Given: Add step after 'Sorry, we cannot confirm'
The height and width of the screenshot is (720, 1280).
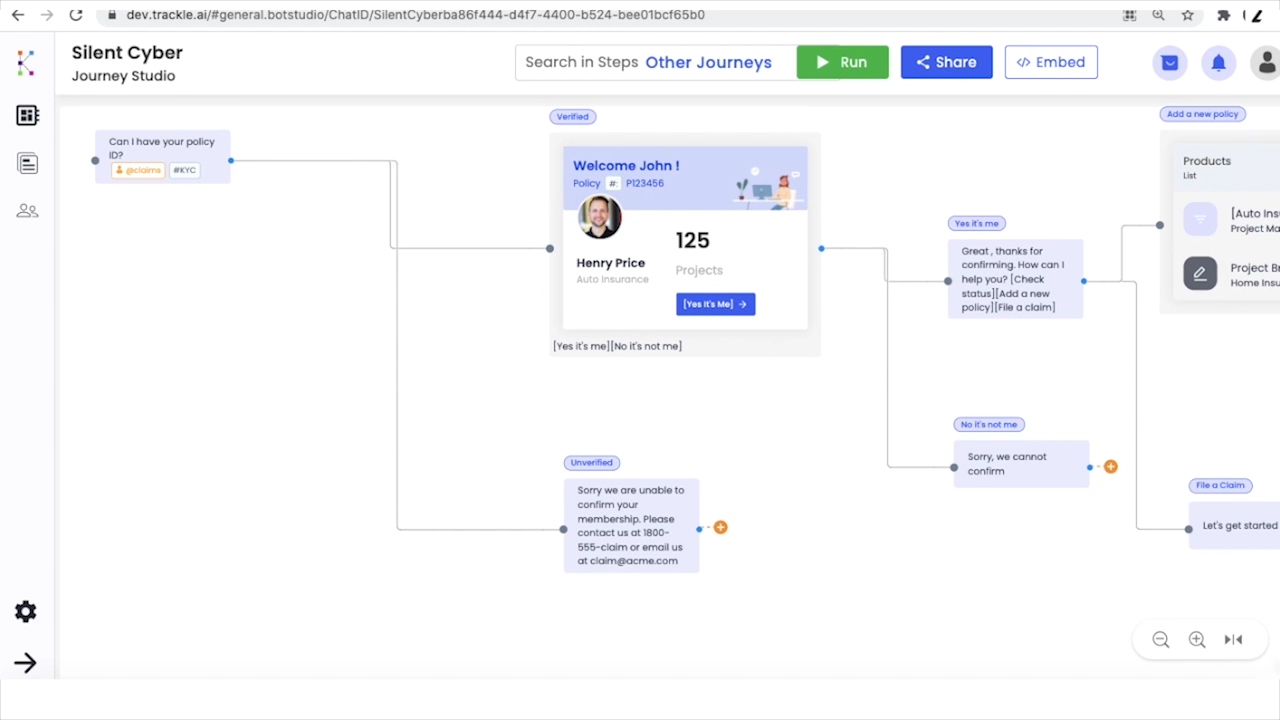Looking at the screenshot, I should click(x=1110, y=467).
